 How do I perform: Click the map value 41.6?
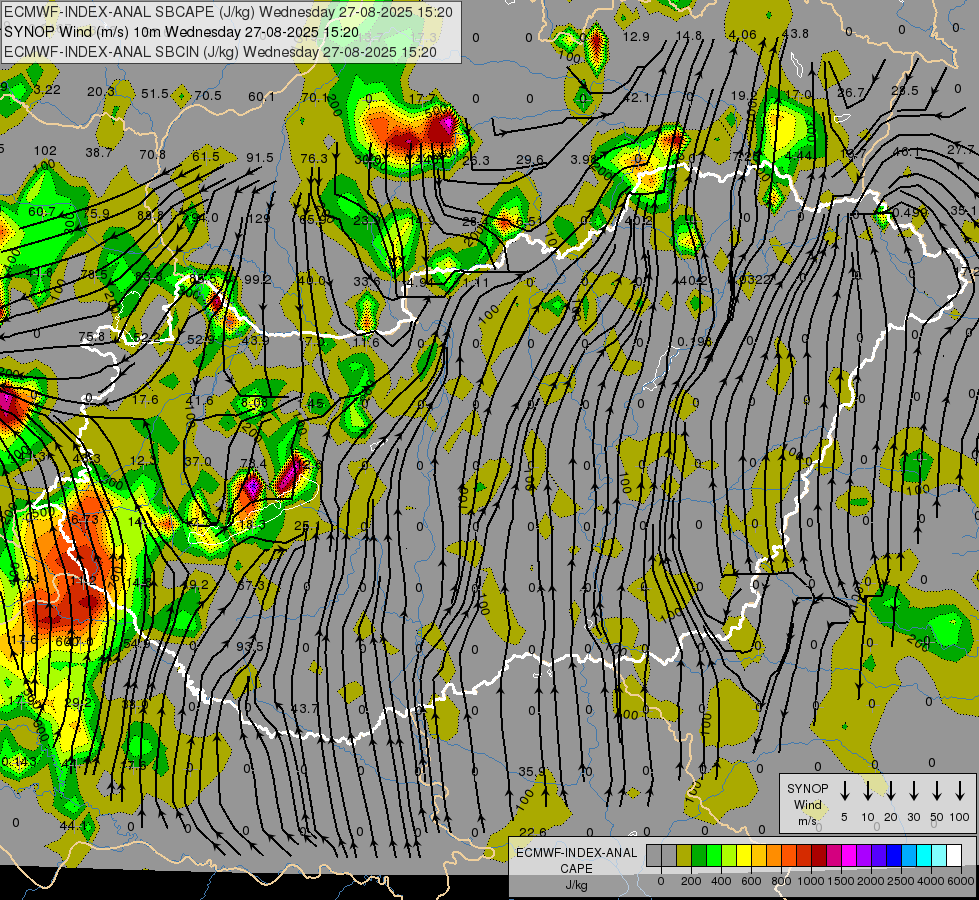pos(200,400)
